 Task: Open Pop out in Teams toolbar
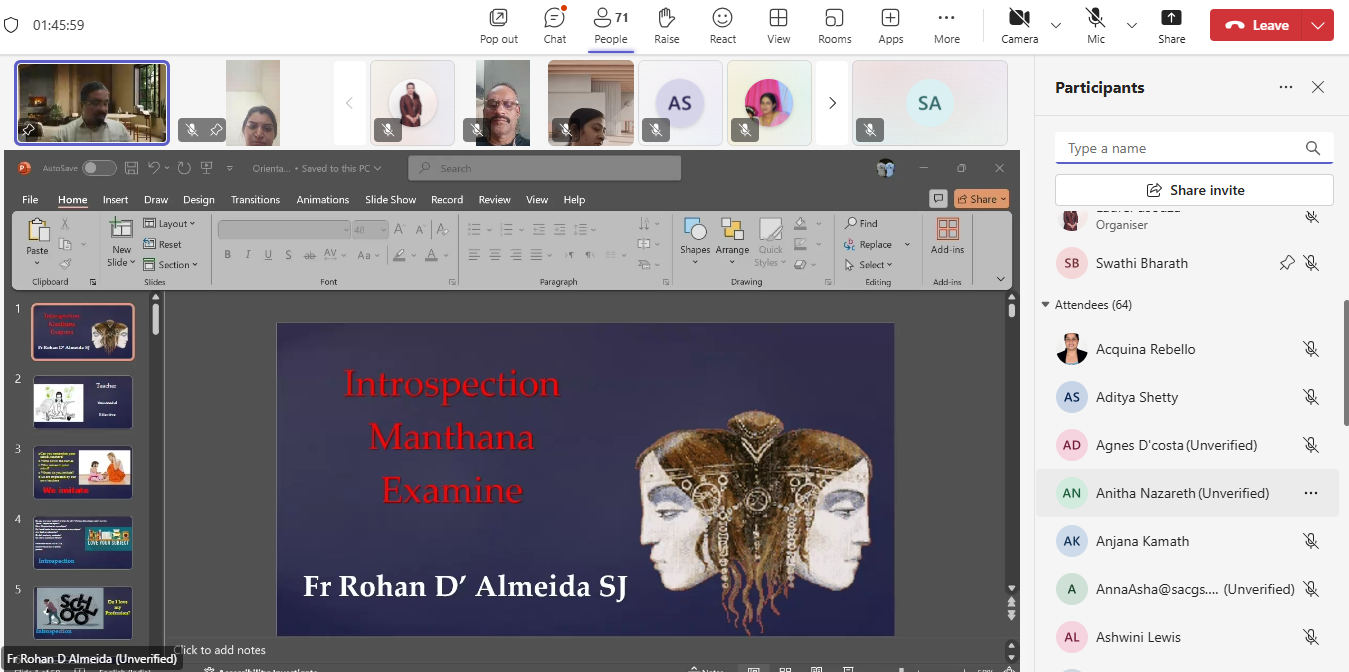(498, 26)
